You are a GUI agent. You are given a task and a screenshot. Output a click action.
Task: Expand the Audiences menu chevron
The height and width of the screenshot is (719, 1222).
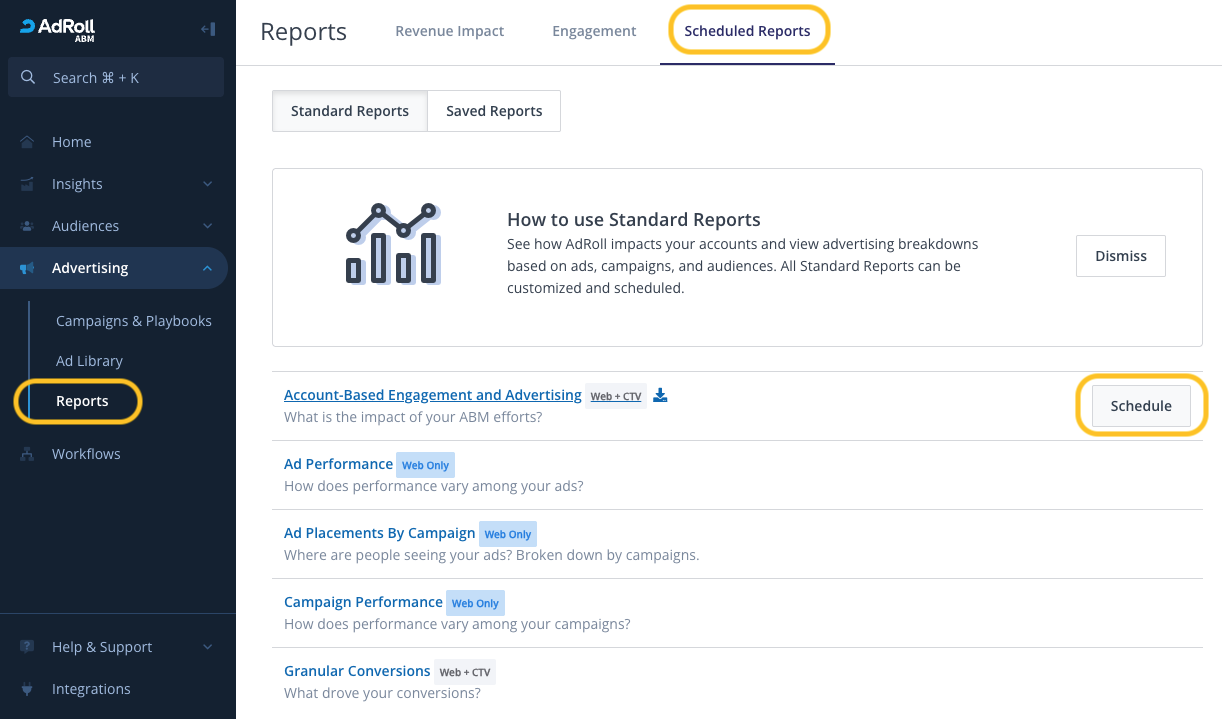click(207, 226)
